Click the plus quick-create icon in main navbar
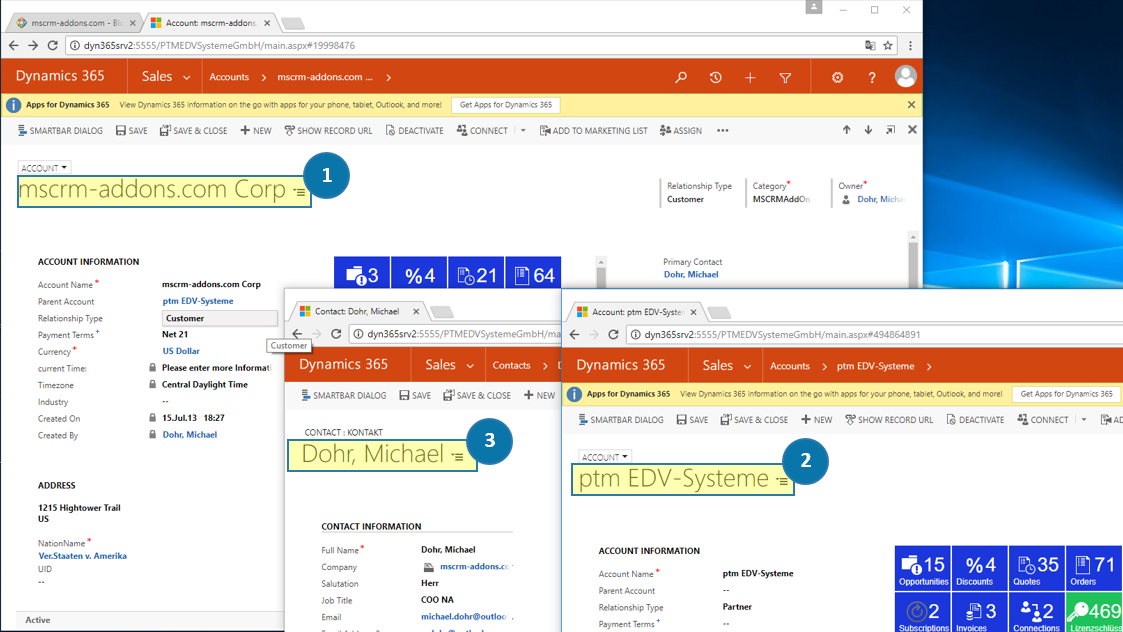 click(x=750, y=77)
